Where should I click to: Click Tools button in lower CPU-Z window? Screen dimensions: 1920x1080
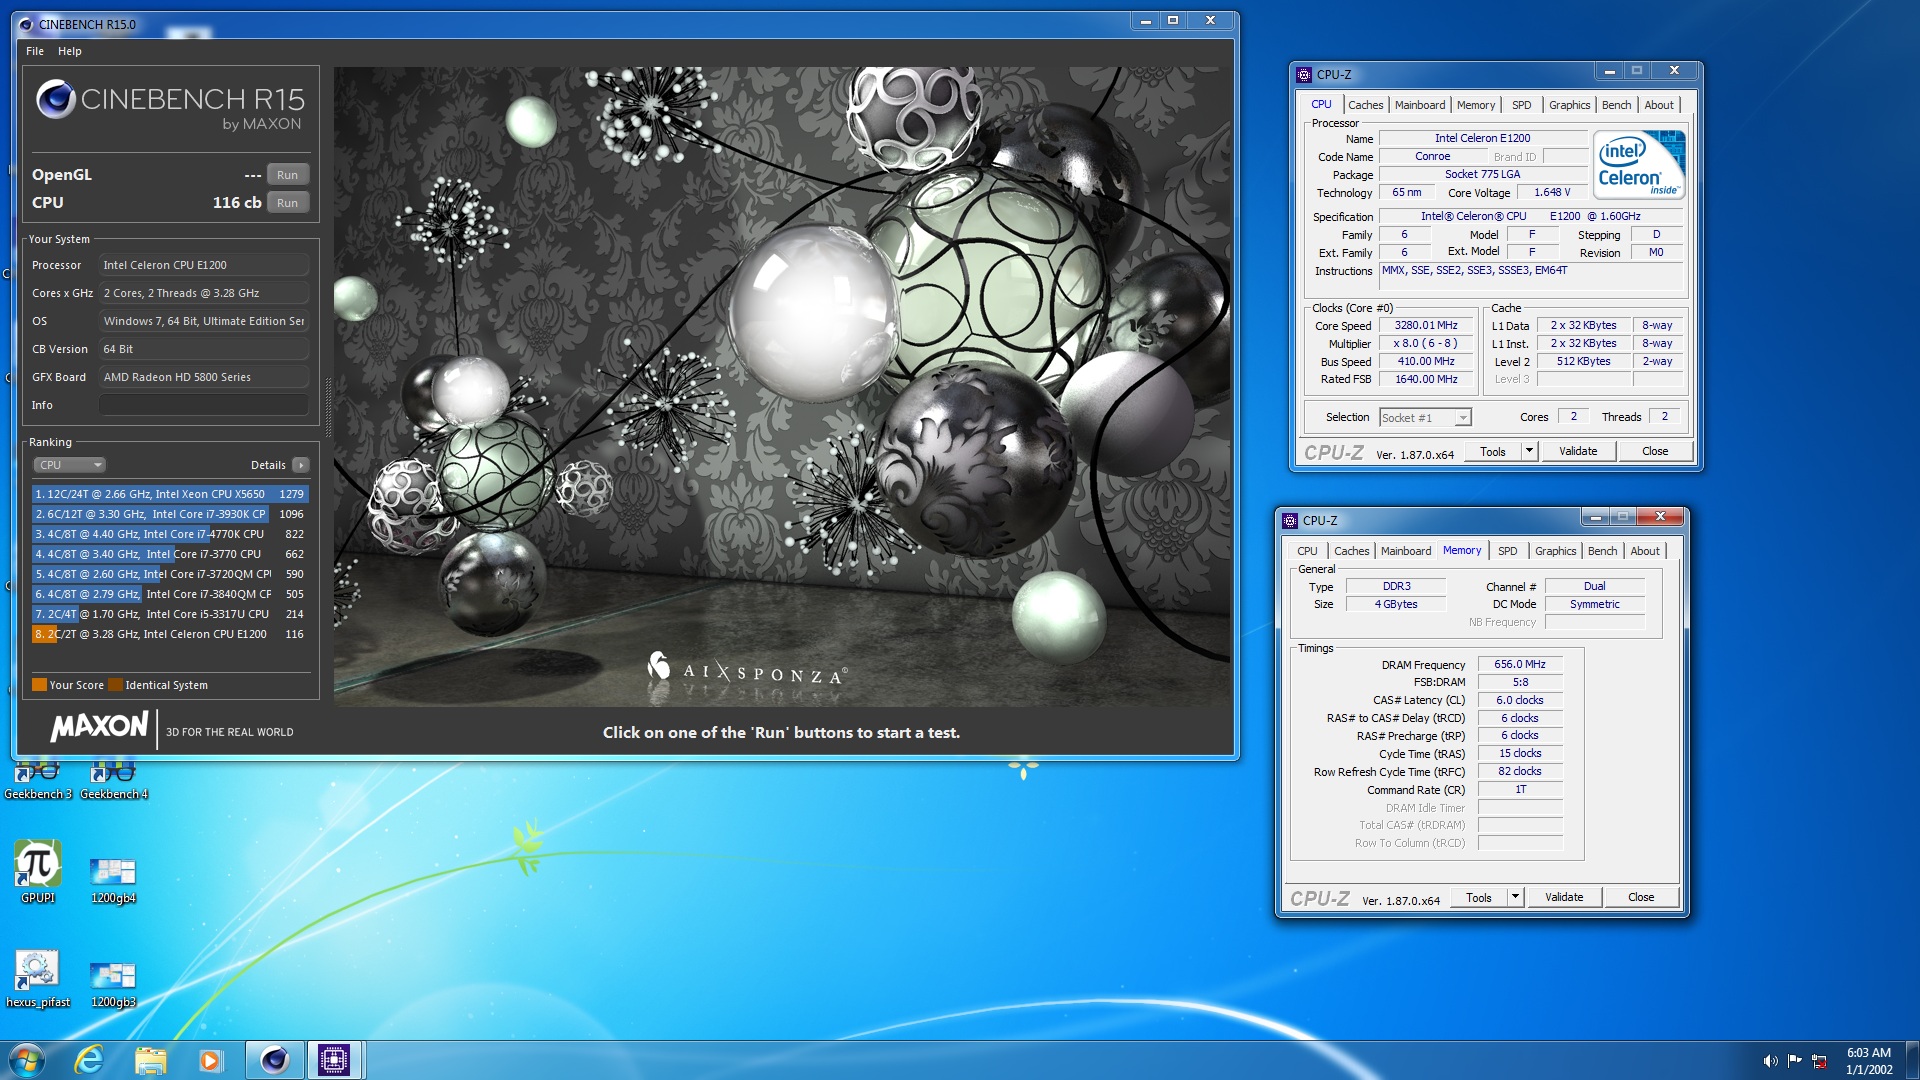click(x=1479, y=897)
